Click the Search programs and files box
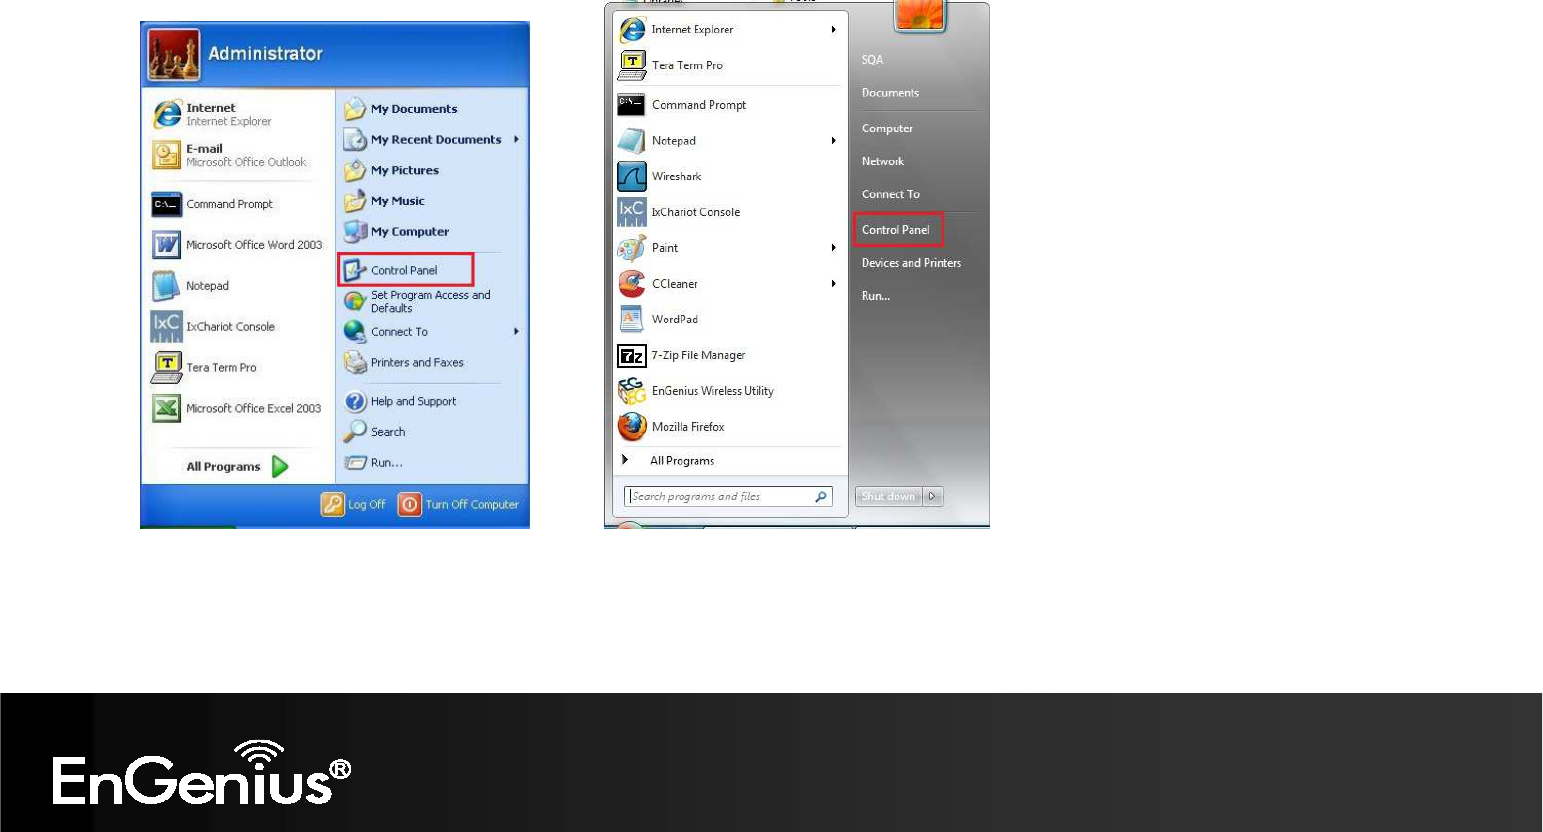1543x832 pixels. 728,496
